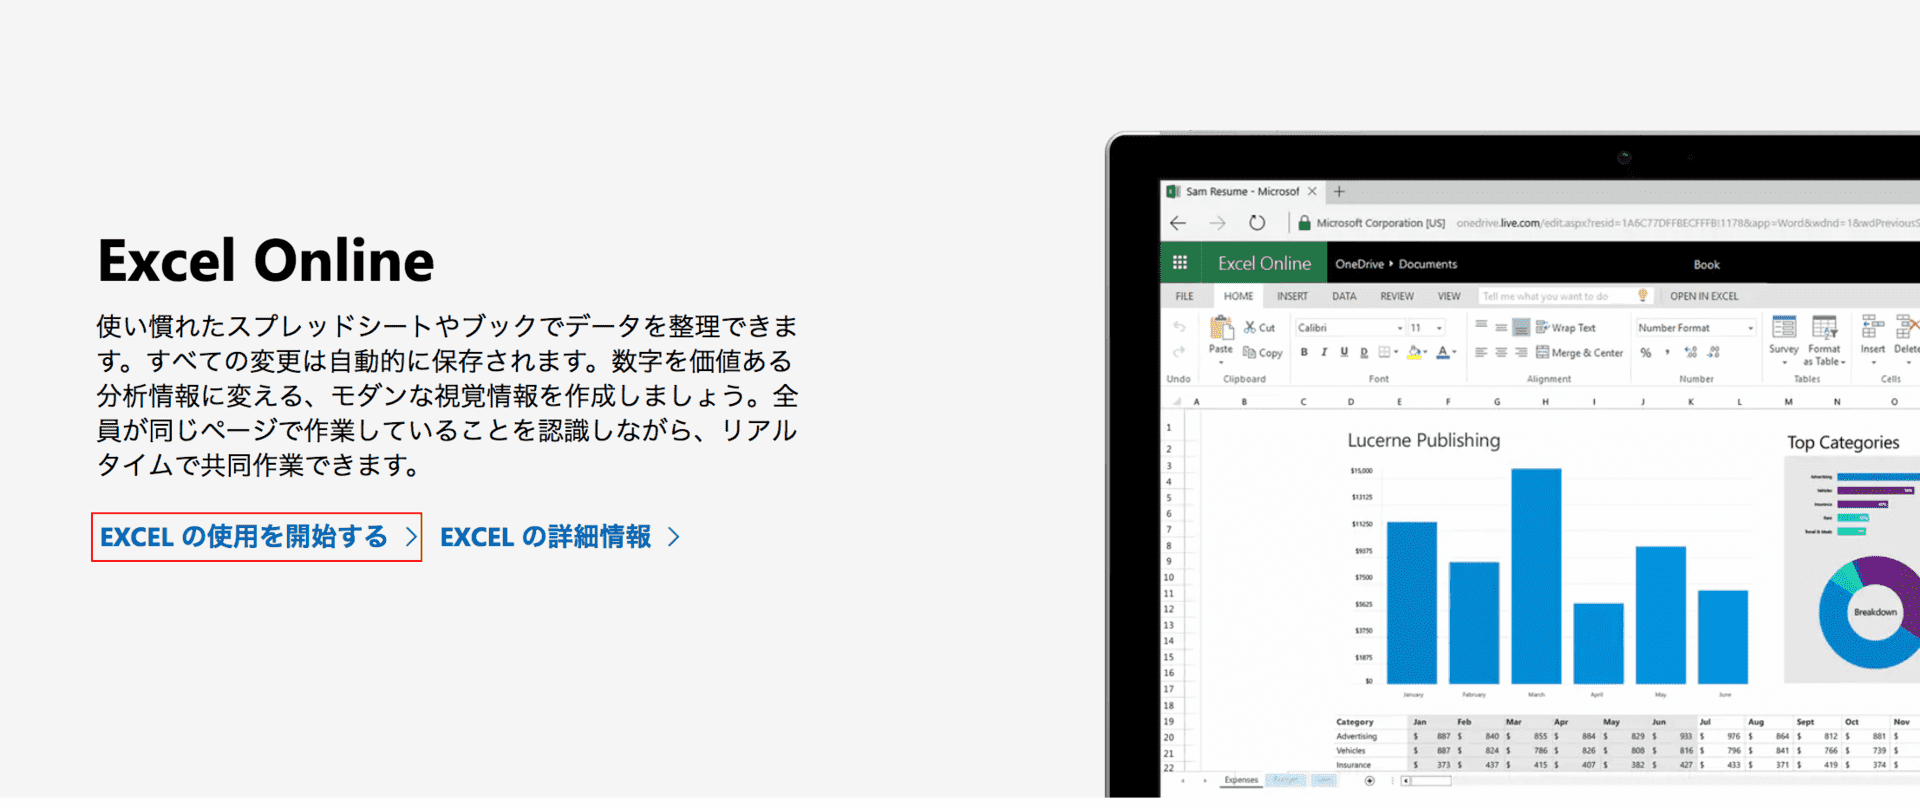The image size is (1920, 808).
Task: Click the EXCEL の使用を開始する link
Action: click(x=257, y=537)
